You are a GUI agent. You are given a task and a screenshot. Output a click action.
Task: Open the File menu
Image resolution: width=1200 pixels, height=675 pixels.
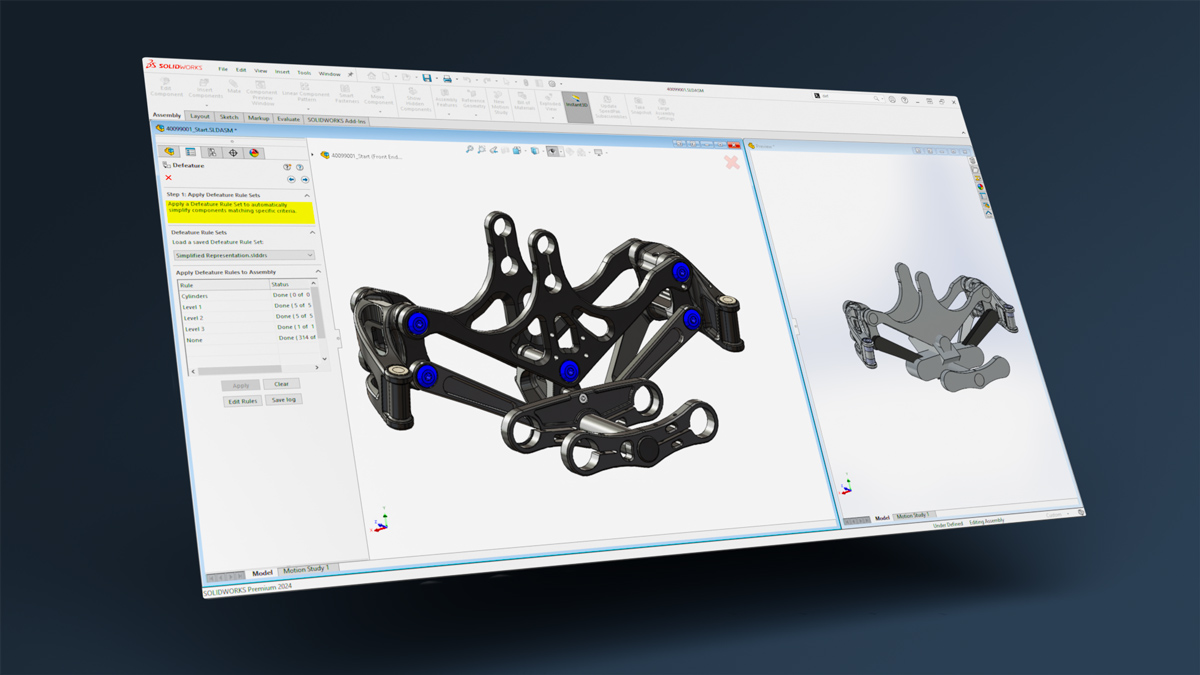click(223, 69)
